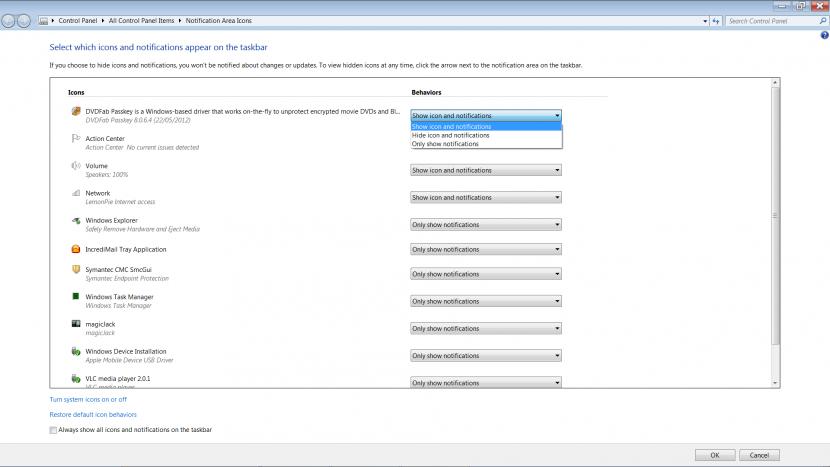830x467 pixels.
Task: Click the Volume speaker icon
Action: pyautogui.click(x=76, y=166)
